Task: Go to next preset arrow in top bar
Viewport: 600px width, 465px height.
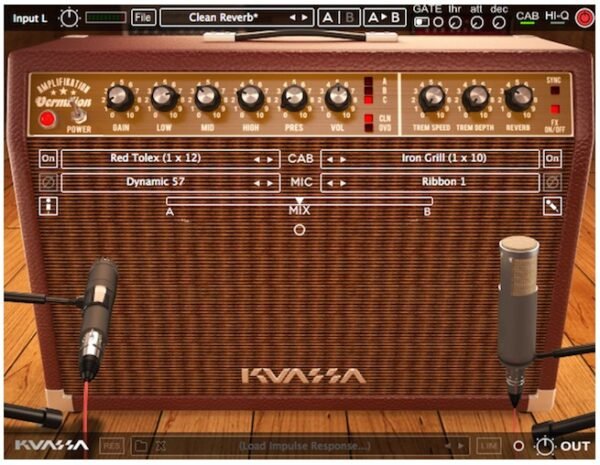Action: tap(304, 18)
